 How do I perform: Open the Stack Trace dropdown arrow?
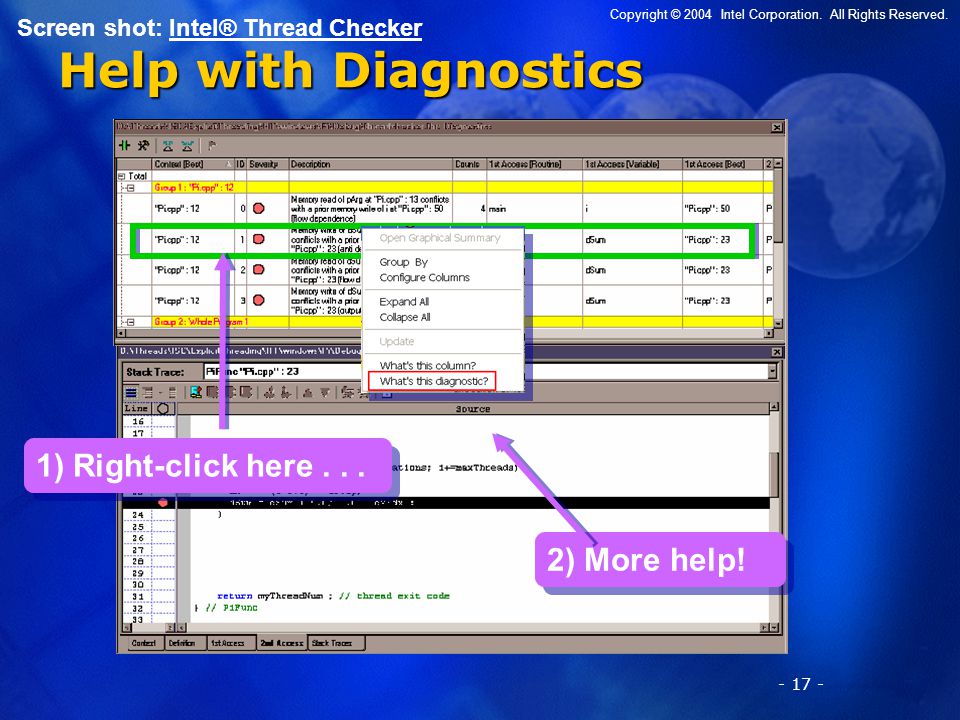[x=772, y=372]
